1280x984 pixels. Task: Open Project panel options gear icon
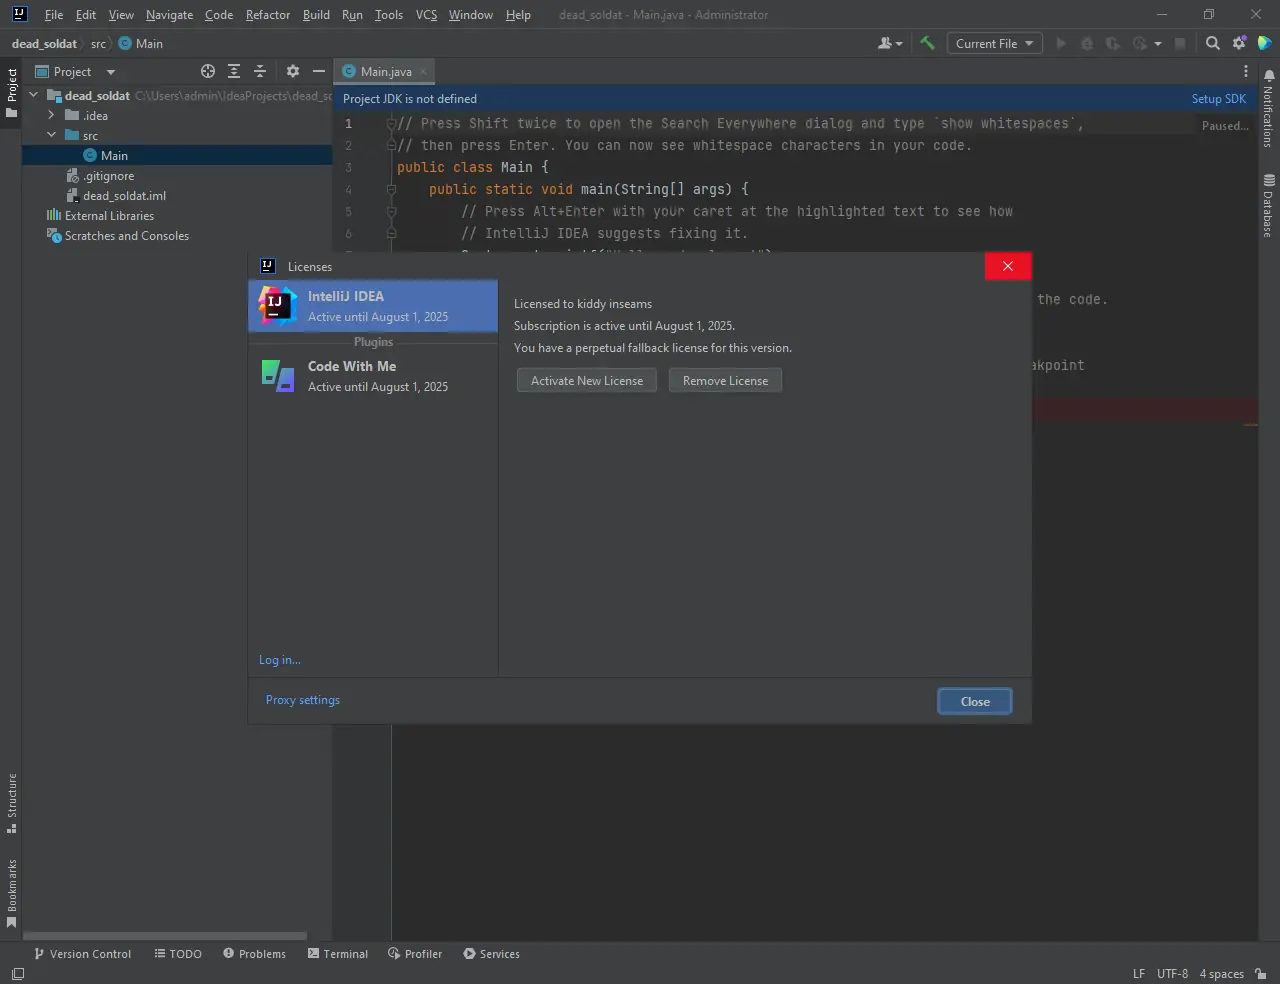(293, 71)
